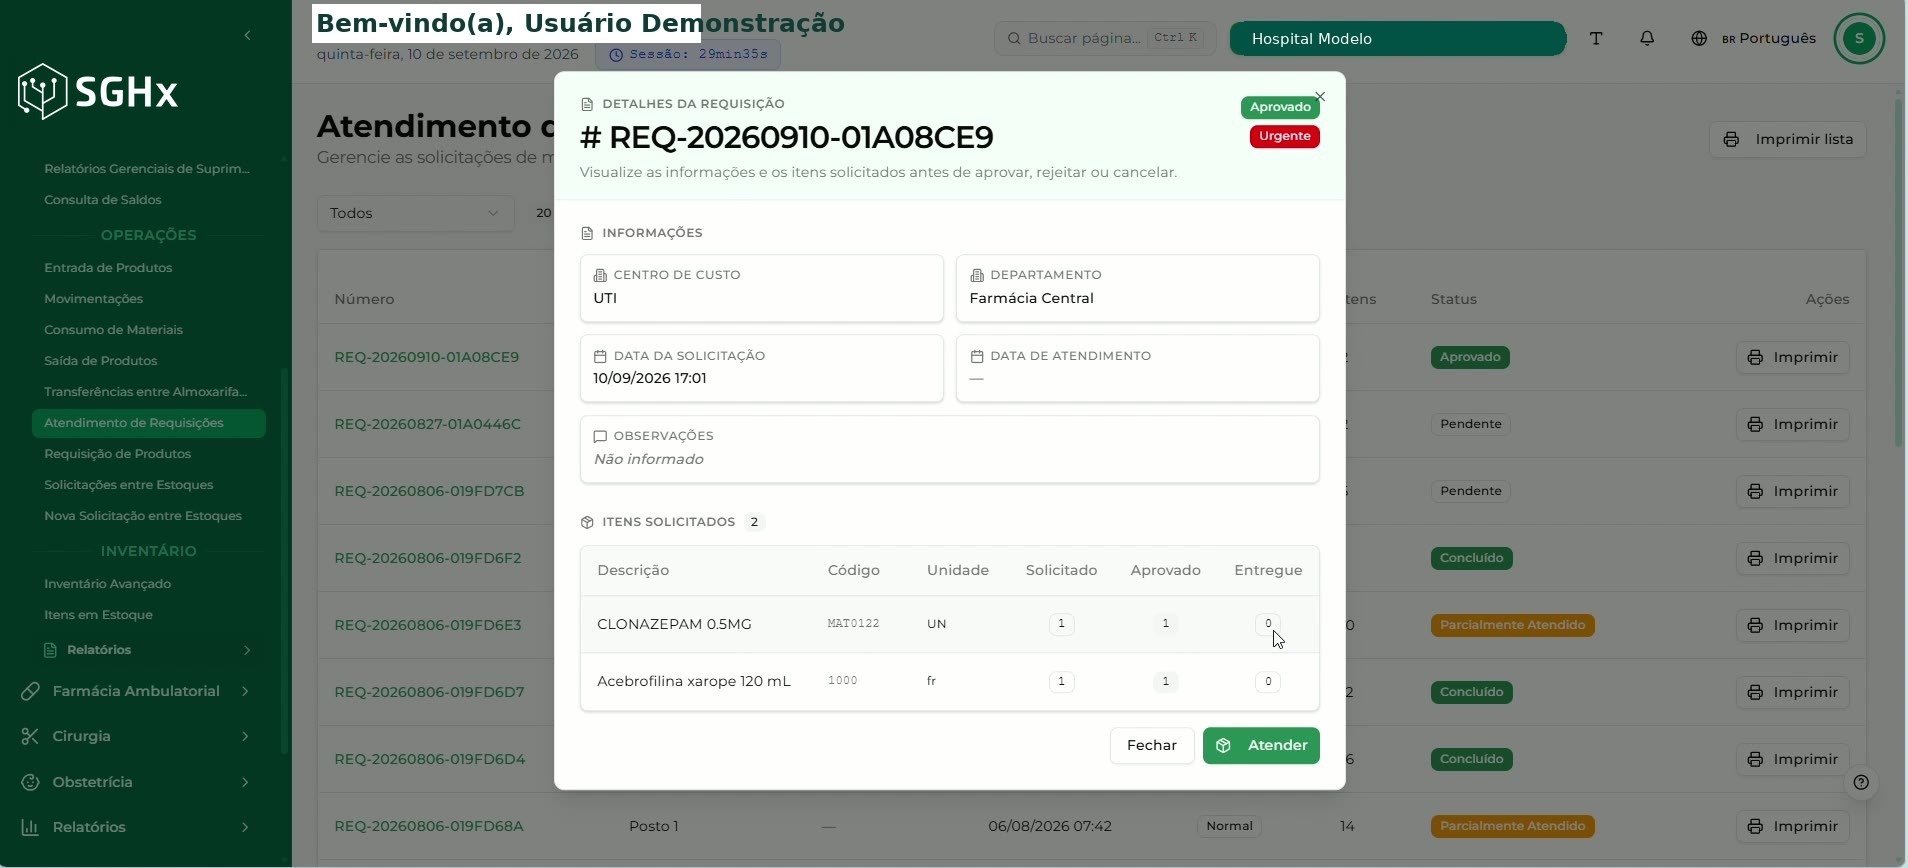Click the Detalhes da Requisição document icon
The height and width of the screenshot is (868, 1908).
(x=587, y=104)
